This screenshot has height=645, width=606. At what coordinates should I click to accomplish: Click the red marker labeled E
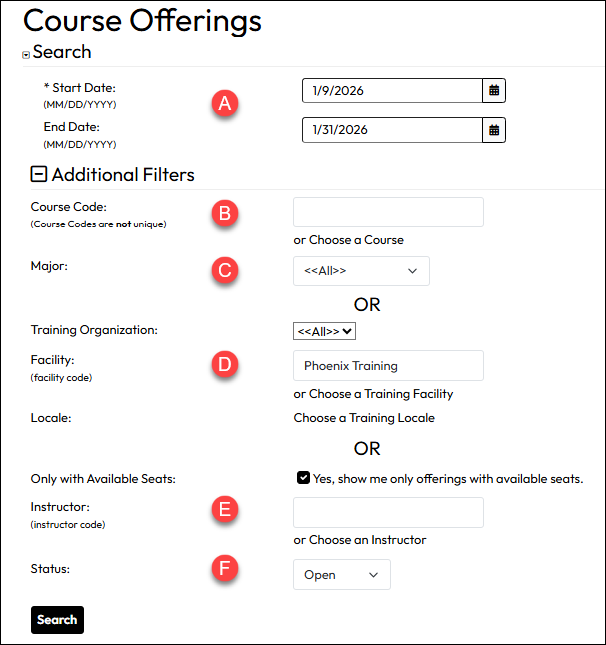tap(227, 510)
